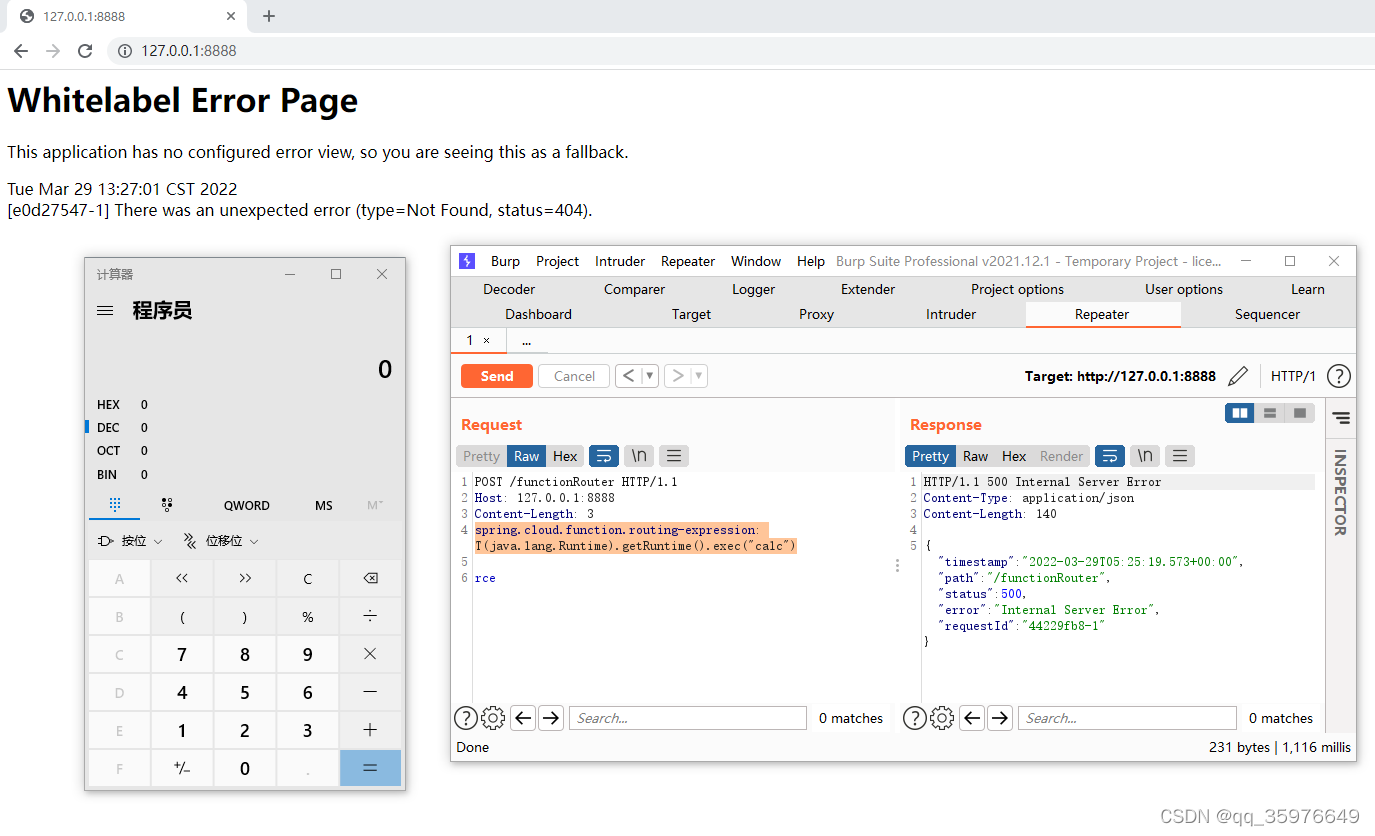Click the Calculator MS memory store button

tap(324, 505)
